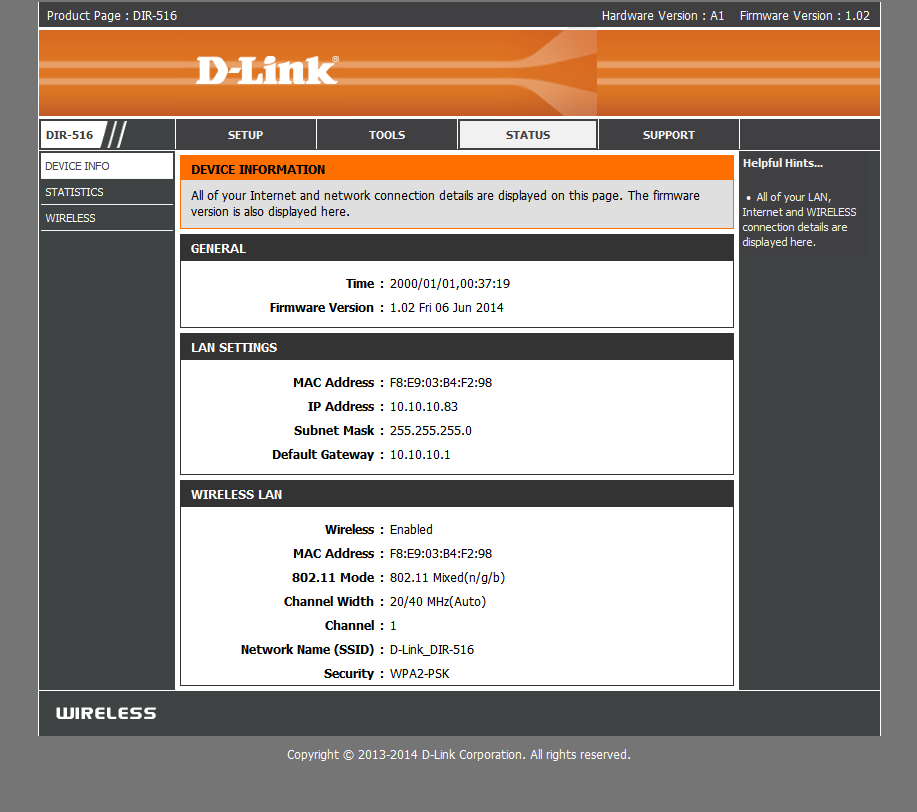Click the IP address 10.10.10.83
Screen dimensions: 917x812
click(423, 407)
